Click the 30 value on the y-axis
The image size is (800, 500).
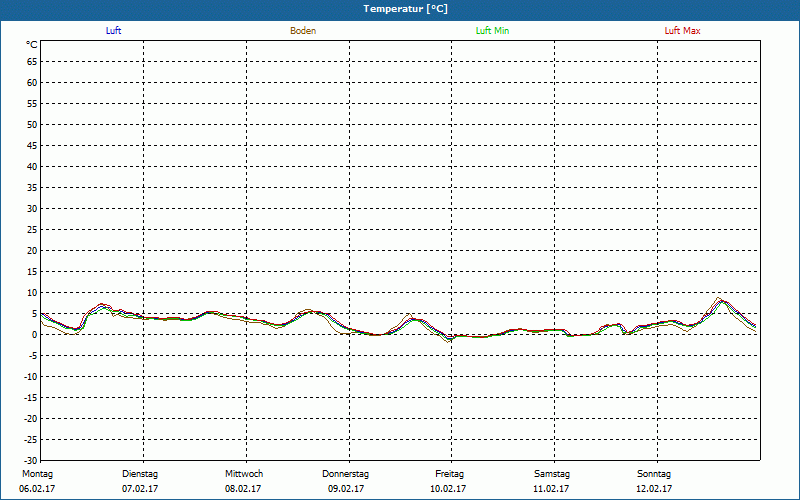tap(32, 209)
